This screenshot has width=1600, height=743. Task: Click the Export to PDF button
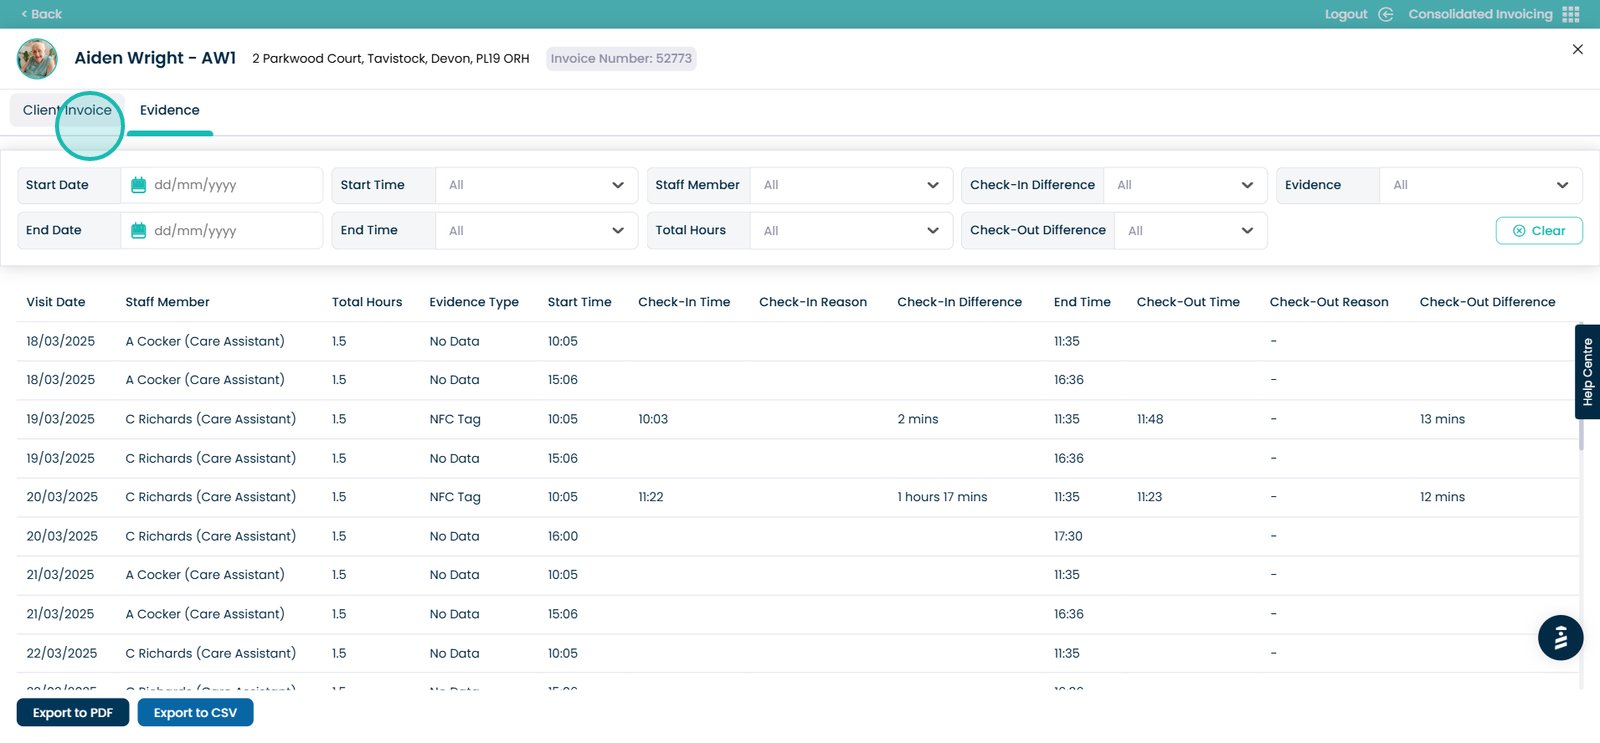[73, 713]
